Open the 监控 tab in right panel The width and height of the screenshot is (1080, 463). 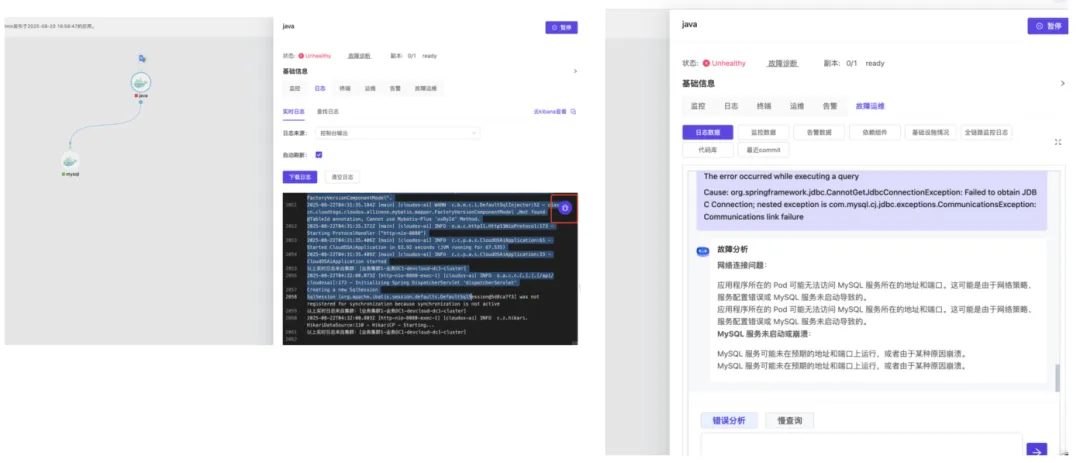click(698, 106)
